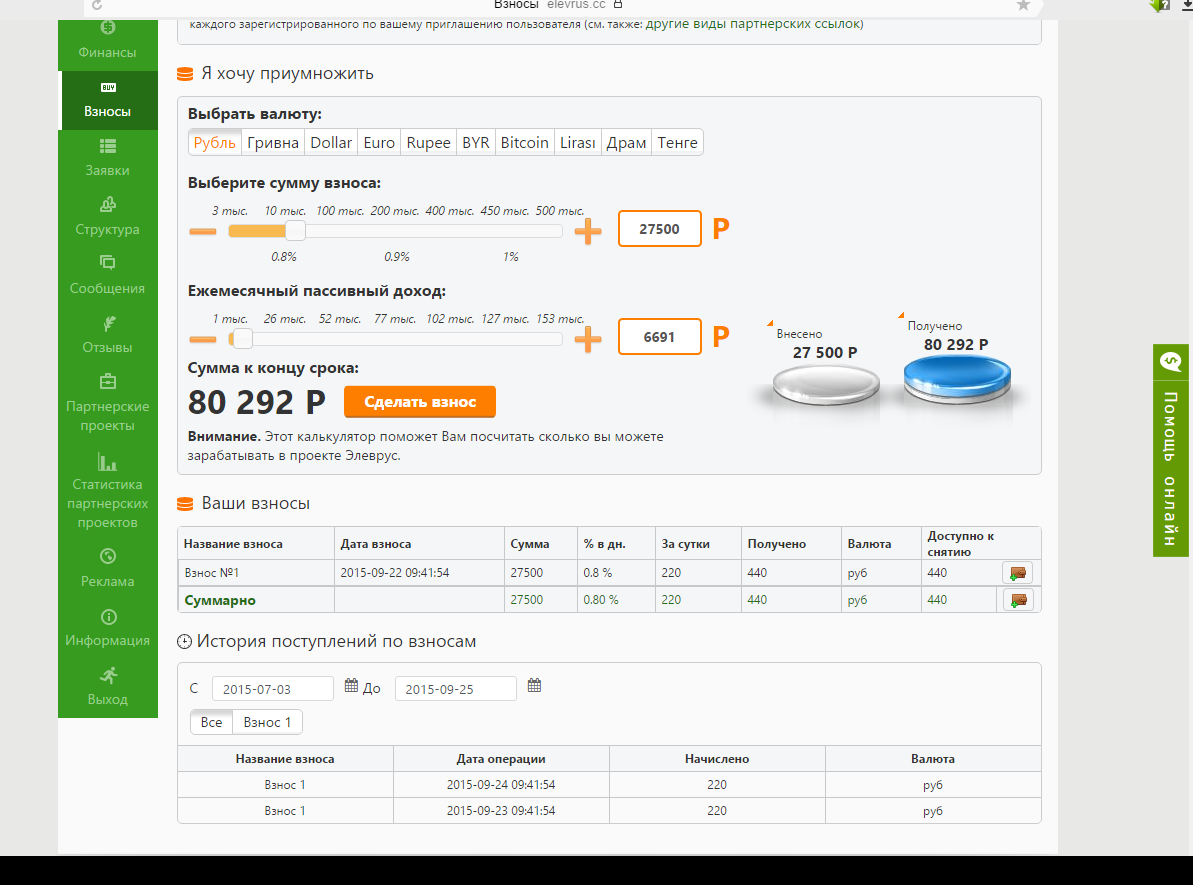Screen dimensions: 1193x885
Task: Select Rupee currency
Action: [x=428, y=142]
